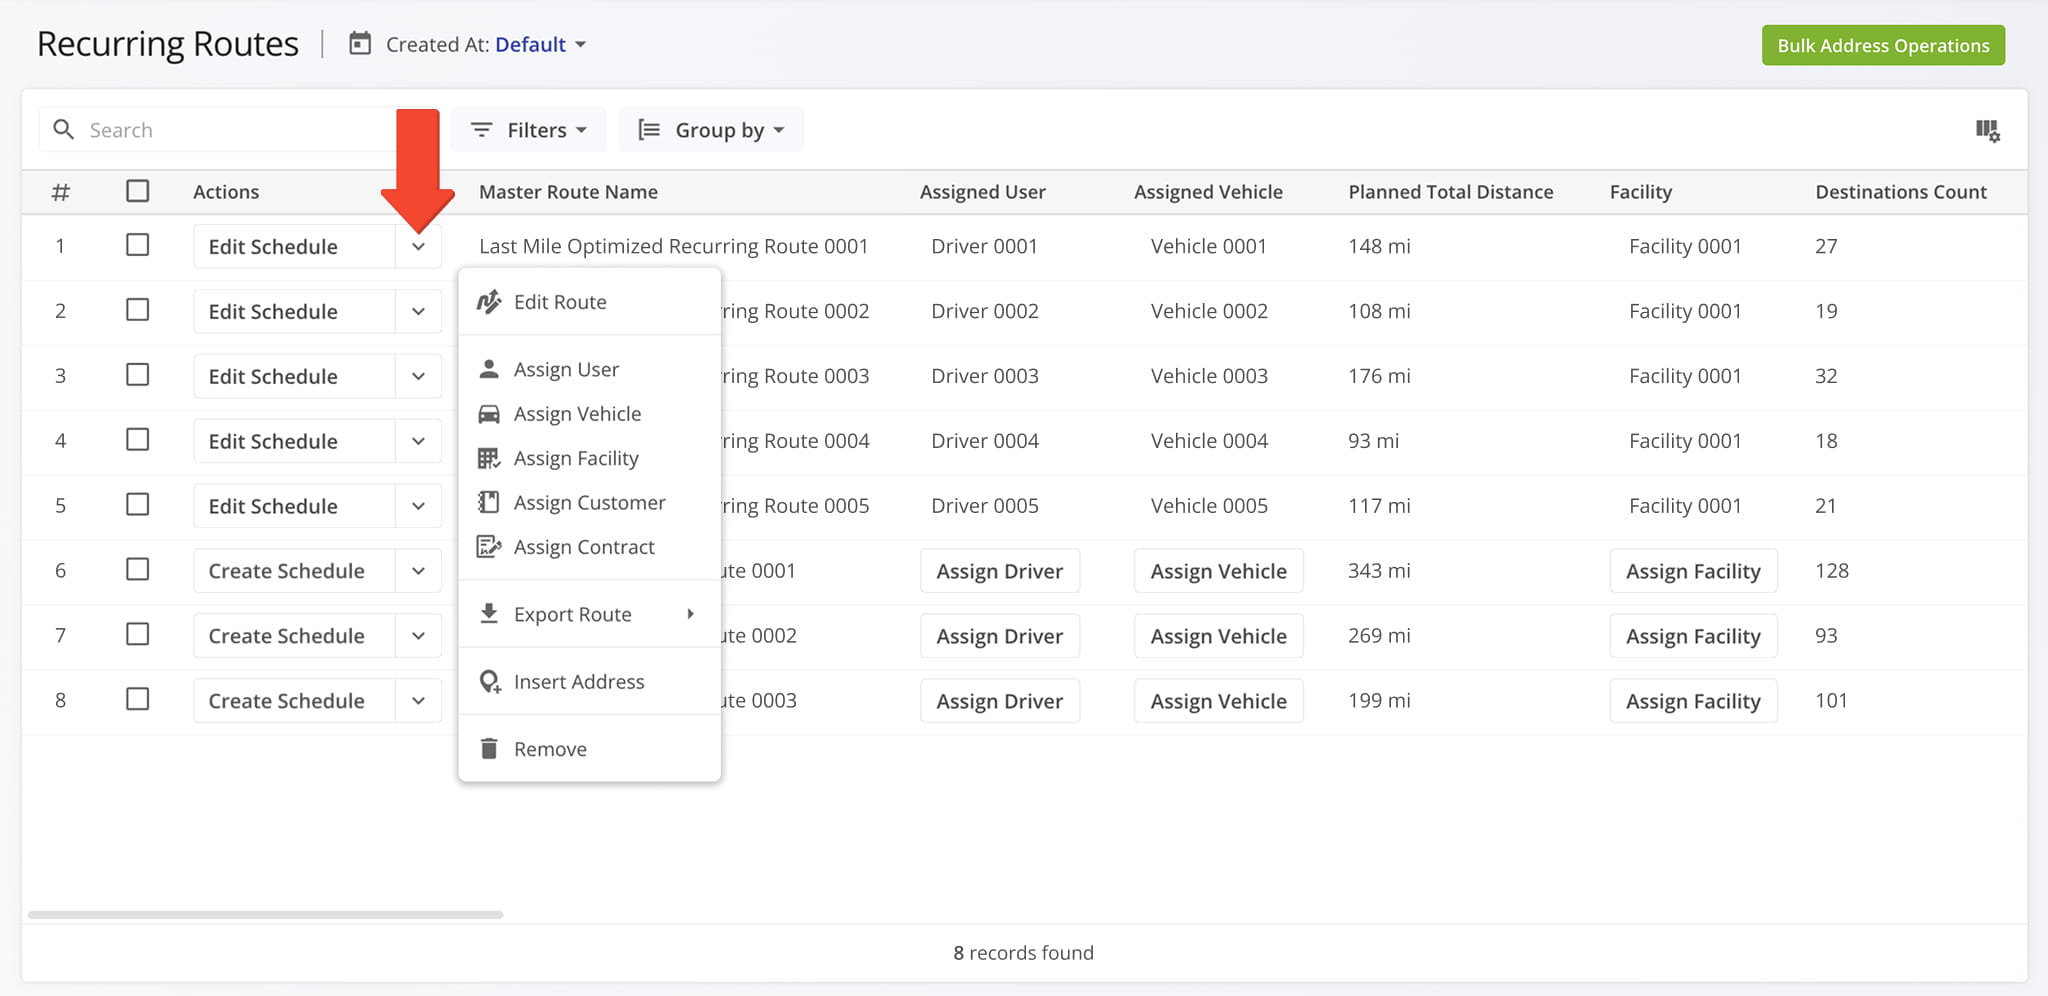Click the Destinations Count column header

(1901, 192)
